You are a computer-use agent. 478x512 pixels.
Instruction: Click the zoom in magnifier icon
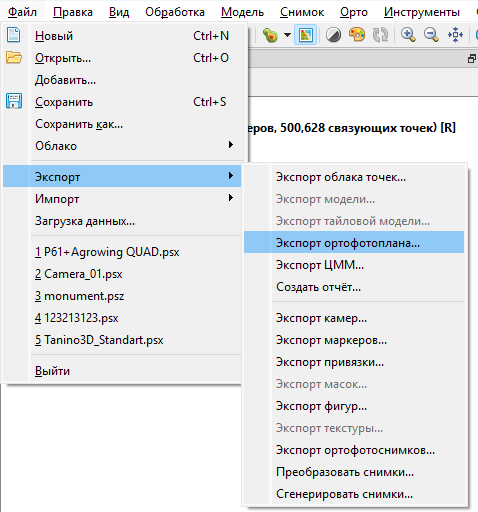[408, 35]
